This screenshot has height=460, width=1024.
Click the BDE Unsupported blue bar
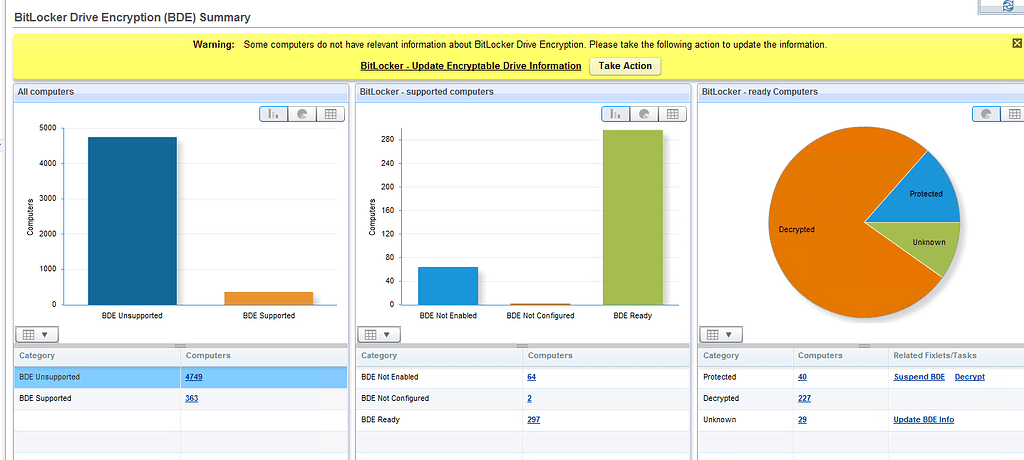click(132, 221)
